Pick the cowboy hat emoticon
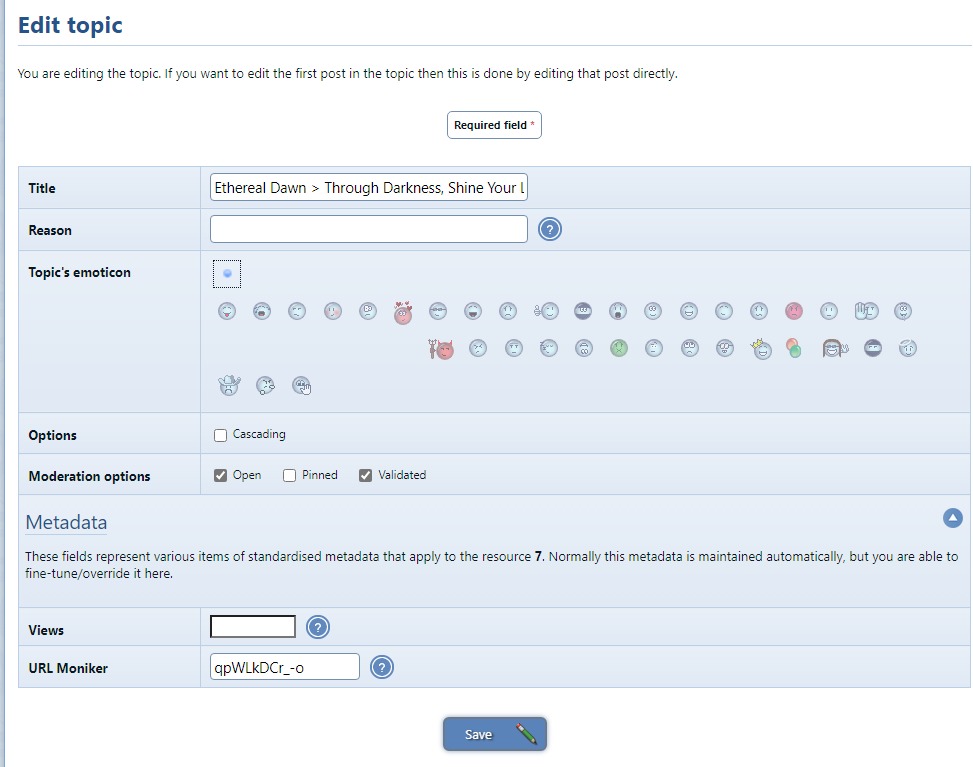Viewport: 973px width, 767px height. [x=230, y=386]
